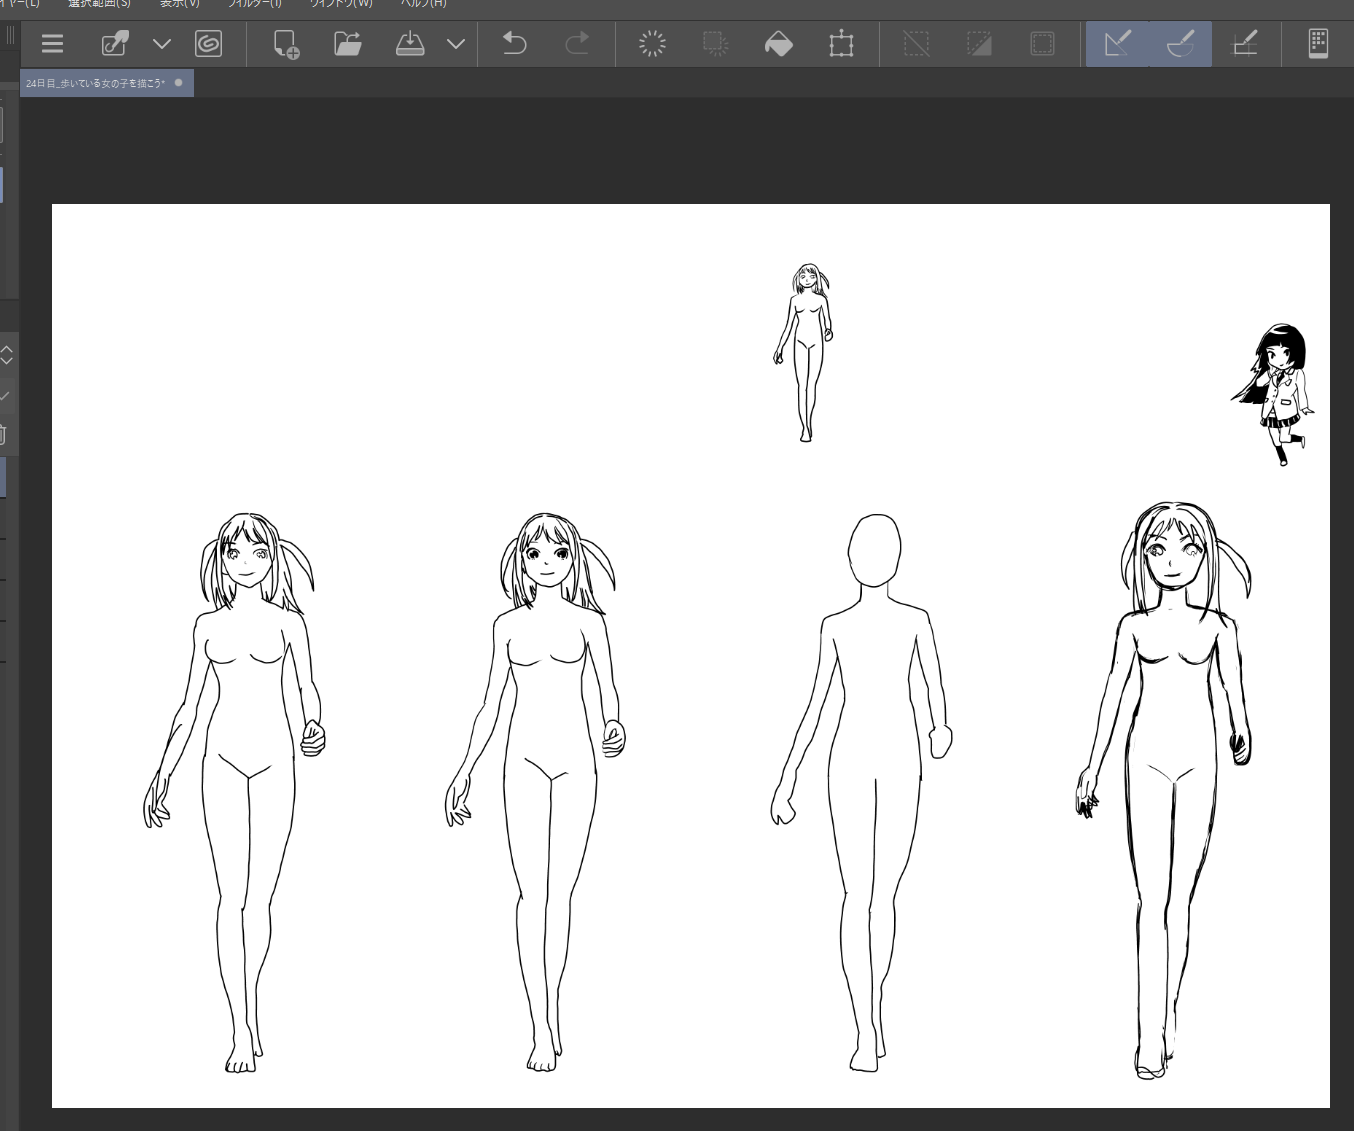Image resolution: width=1354 pixels, height=1131 pixels.
Task: Click the Clear icon with radiating dashes
Action: tap(652, 44)
